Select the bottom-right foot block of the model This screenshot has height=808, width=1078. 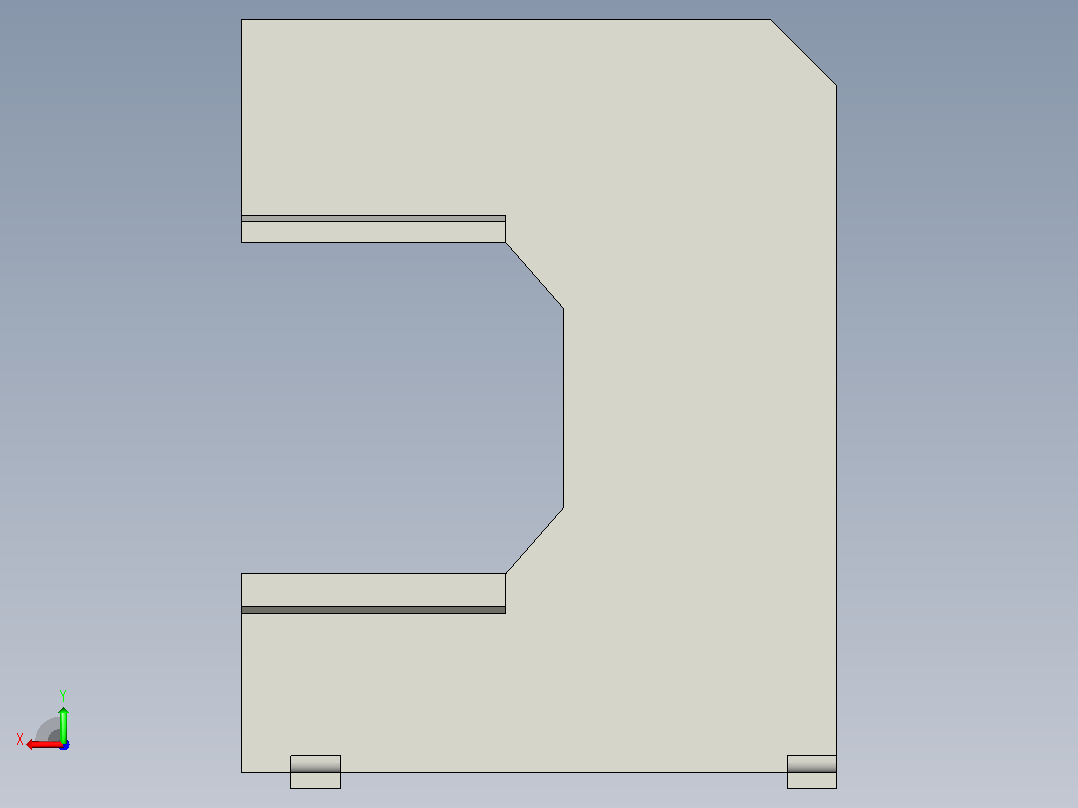pyautogui.click(x=812, y=772)
